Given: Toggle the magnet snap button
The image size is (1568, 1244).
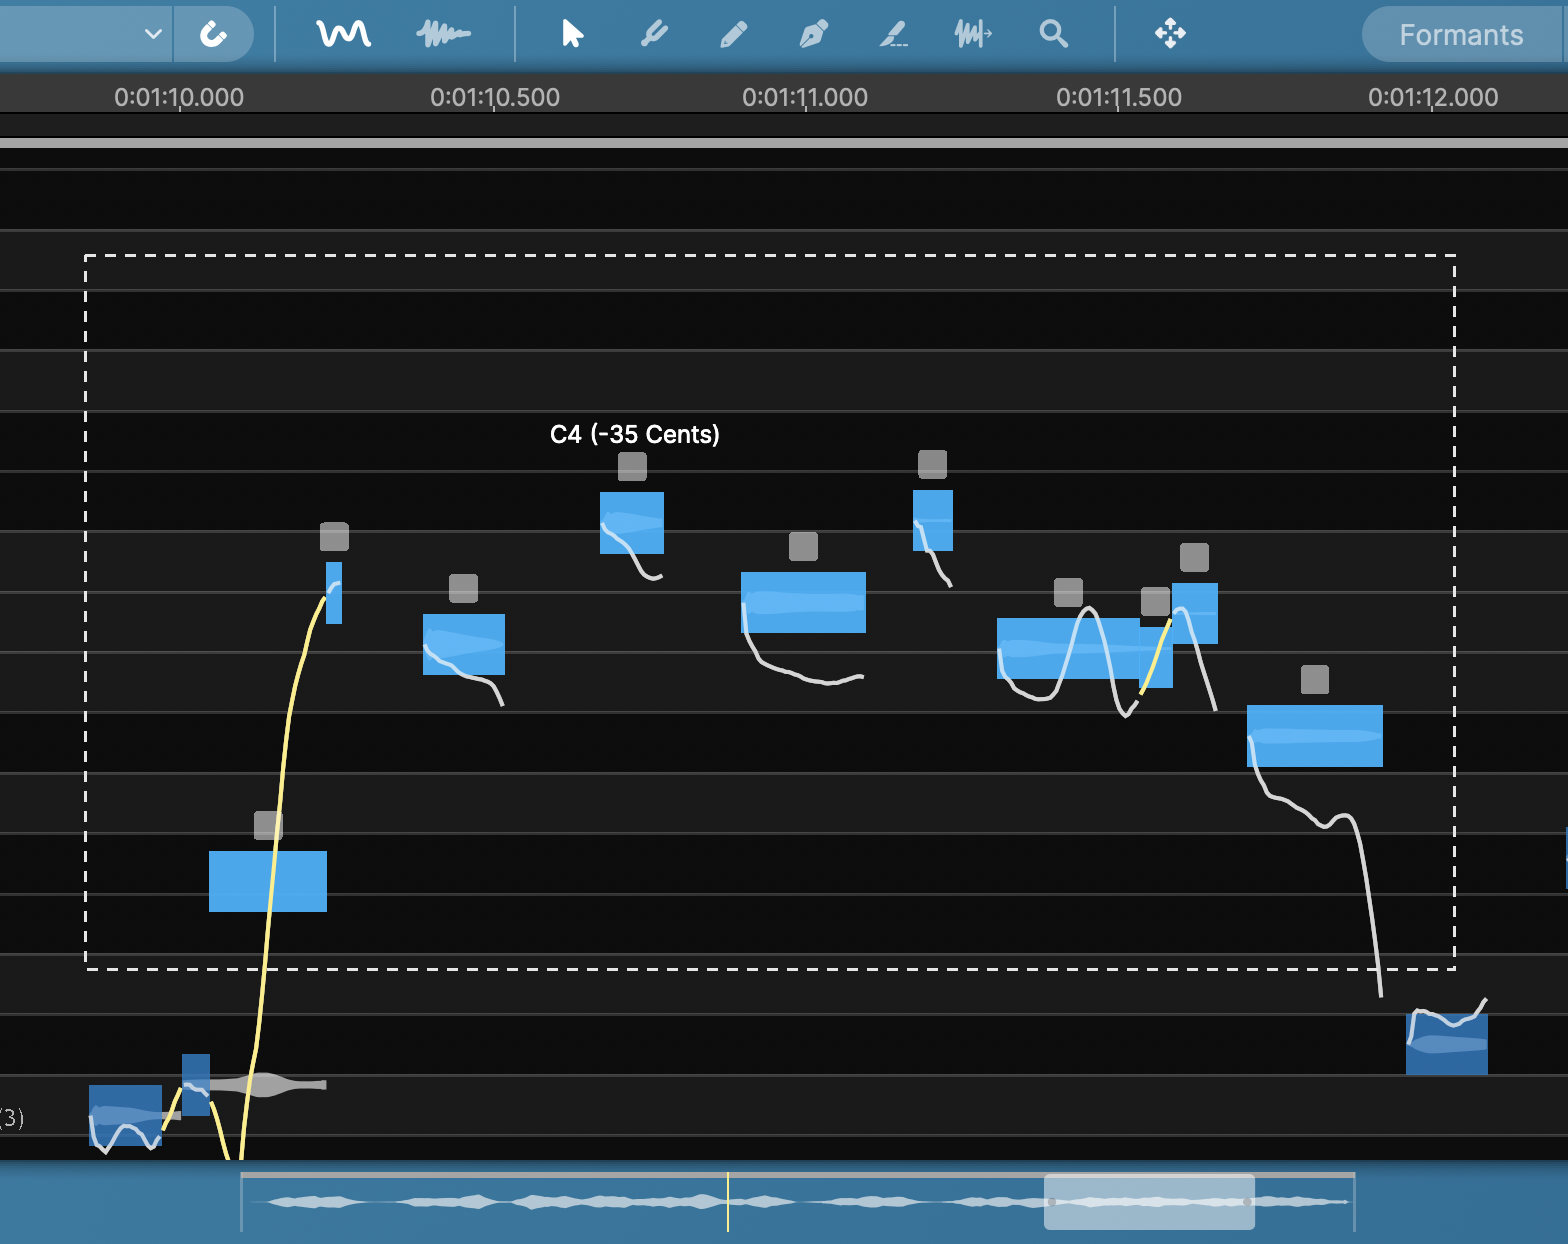Looking at the screenshot, I should pyautogui.click(x=212, y=35).
